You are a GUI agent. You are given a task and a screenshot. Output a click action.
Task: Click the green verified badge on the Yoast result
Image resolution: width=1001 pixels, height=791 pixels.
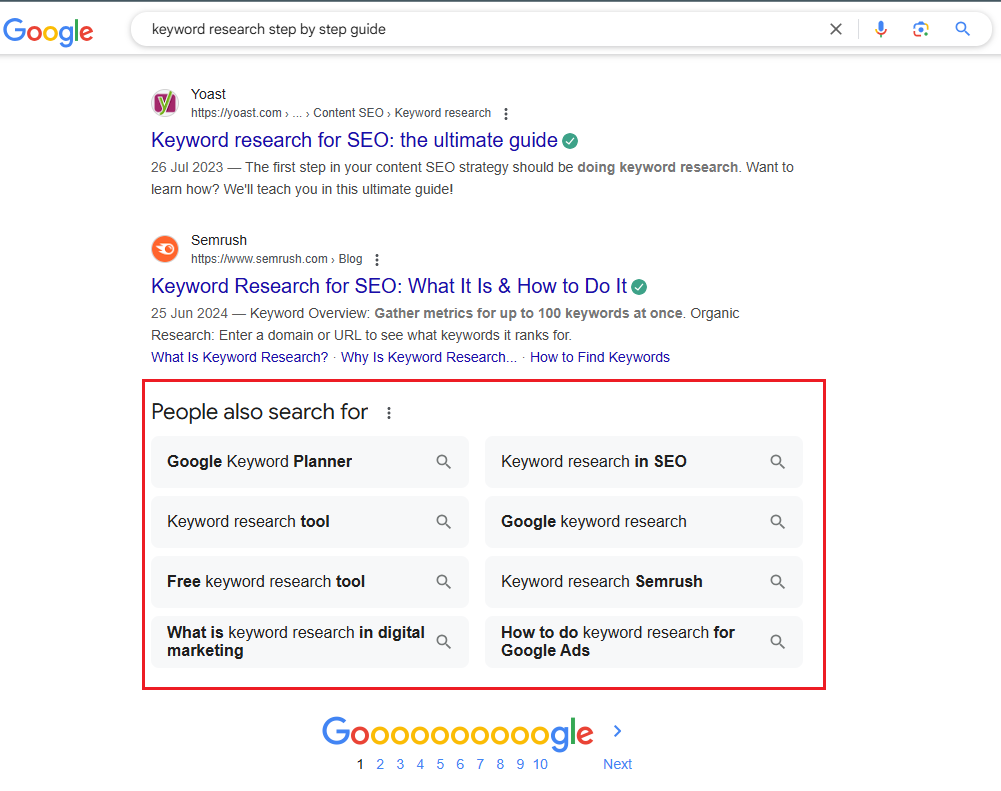click(570, 141)
